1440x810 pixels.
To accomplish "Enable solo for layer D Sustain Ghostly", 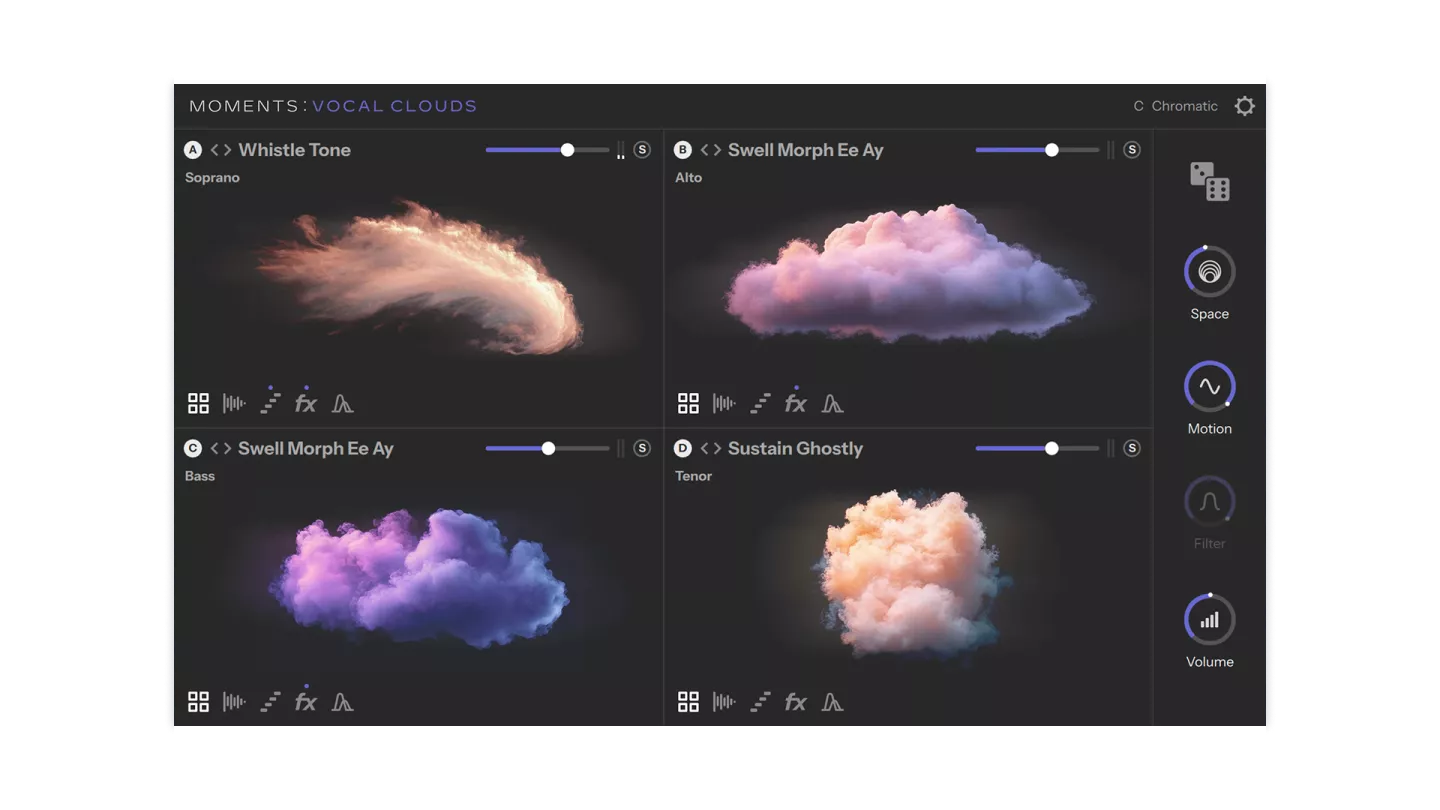I will (x=1131, y=449).
